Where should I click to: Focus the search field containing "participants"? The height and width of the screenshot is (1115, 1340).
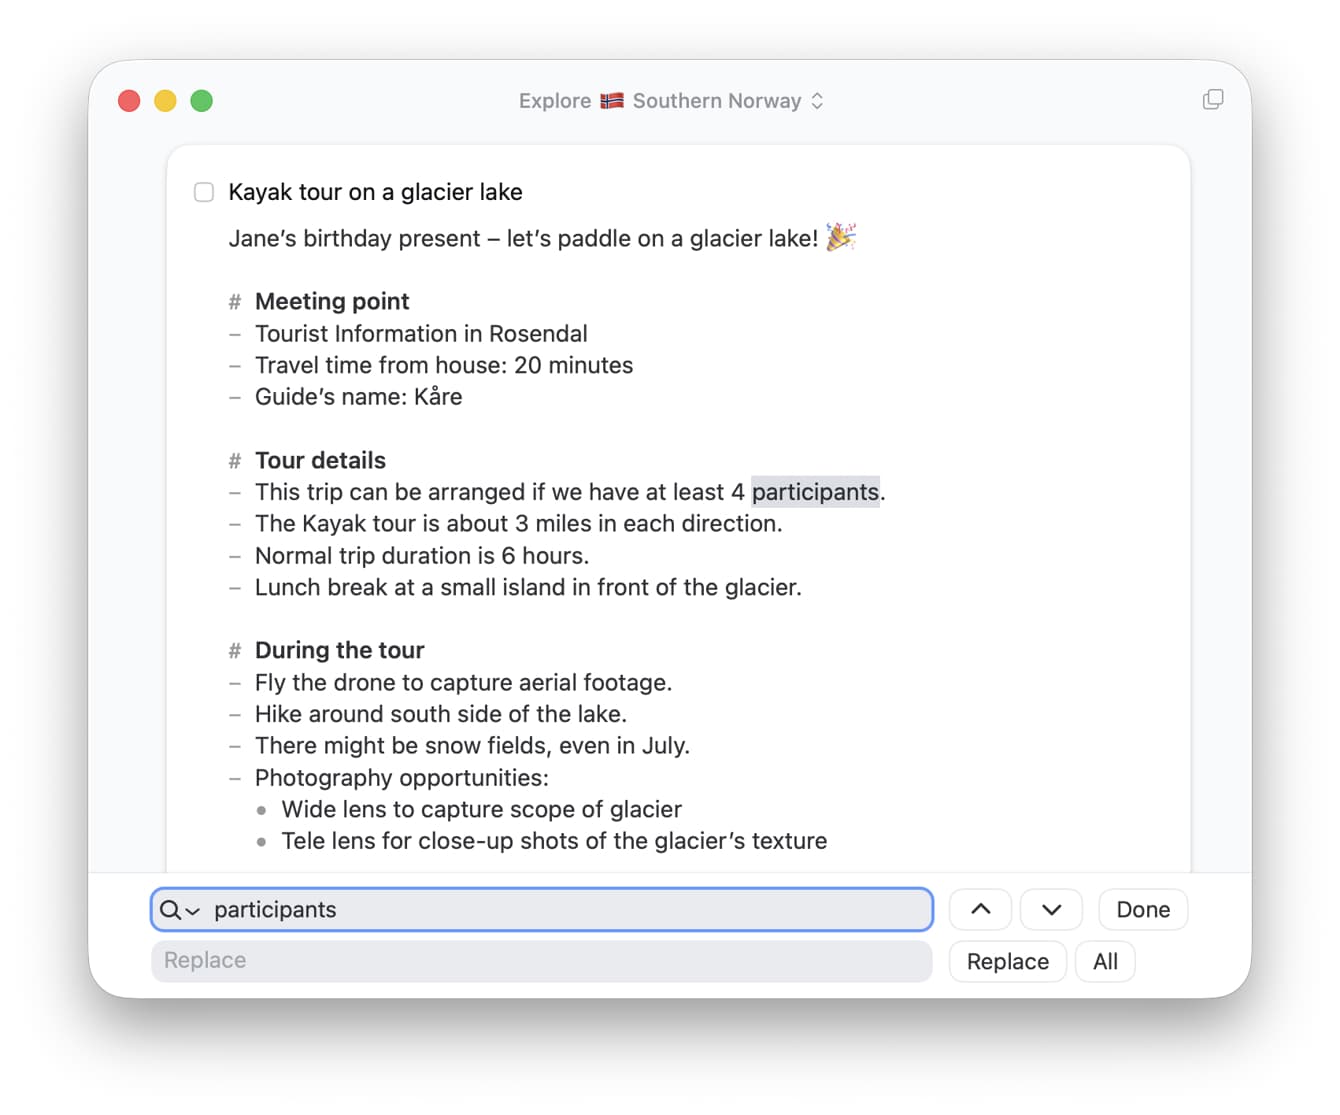pyautogui.click(x=560, y=909)
